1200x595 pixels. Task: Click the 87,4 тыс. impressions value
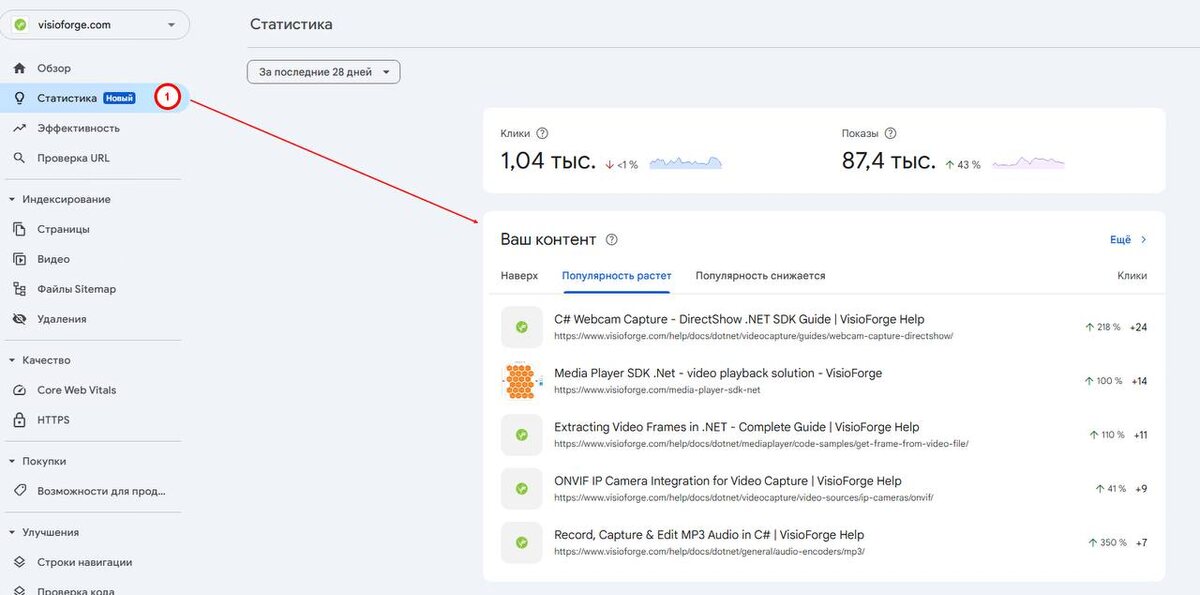pos(889,161)
